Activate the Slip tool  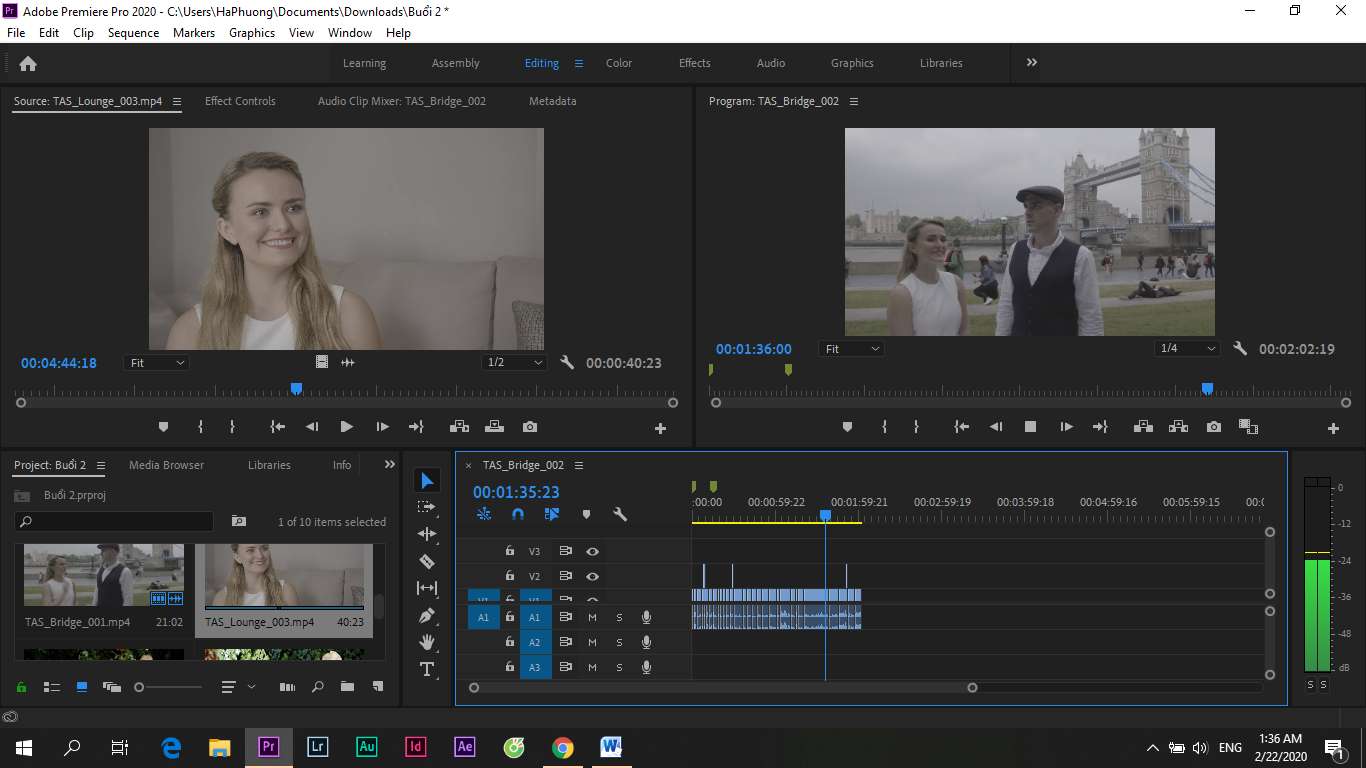[427, 588]
